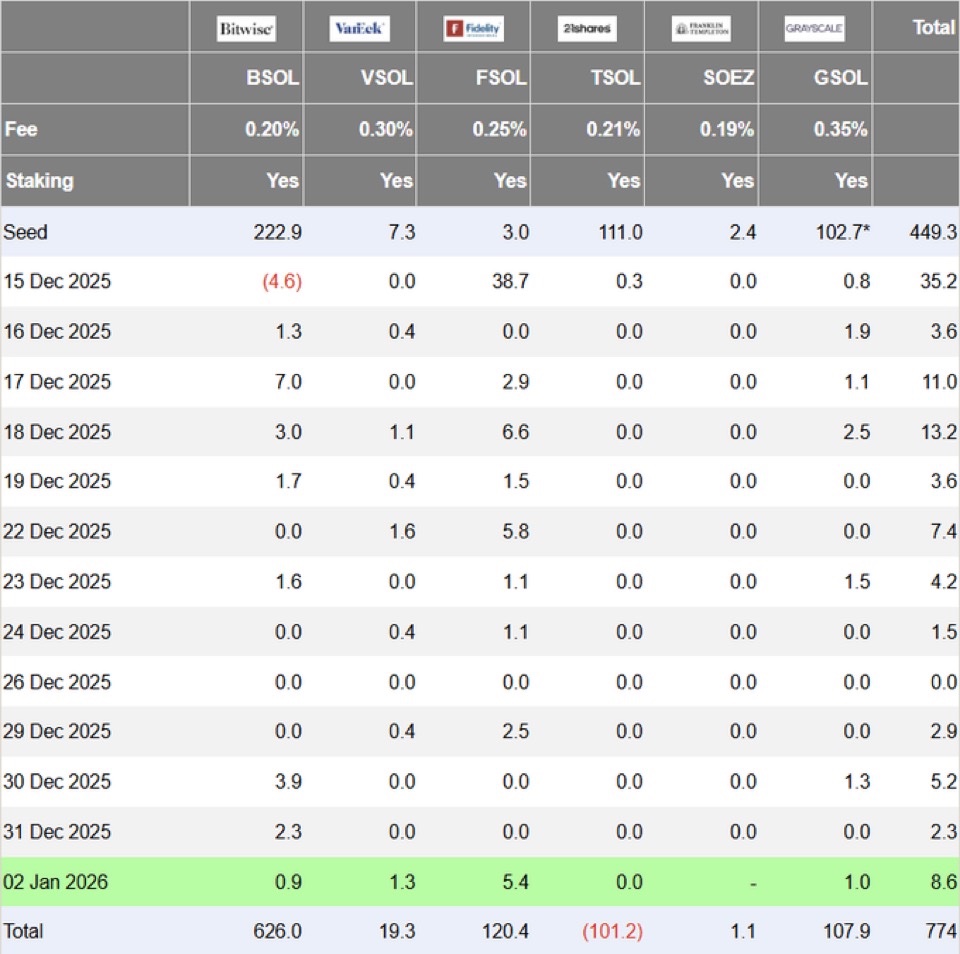
Task: Click the 102.7* GSOL seed value
Action: 842,232
